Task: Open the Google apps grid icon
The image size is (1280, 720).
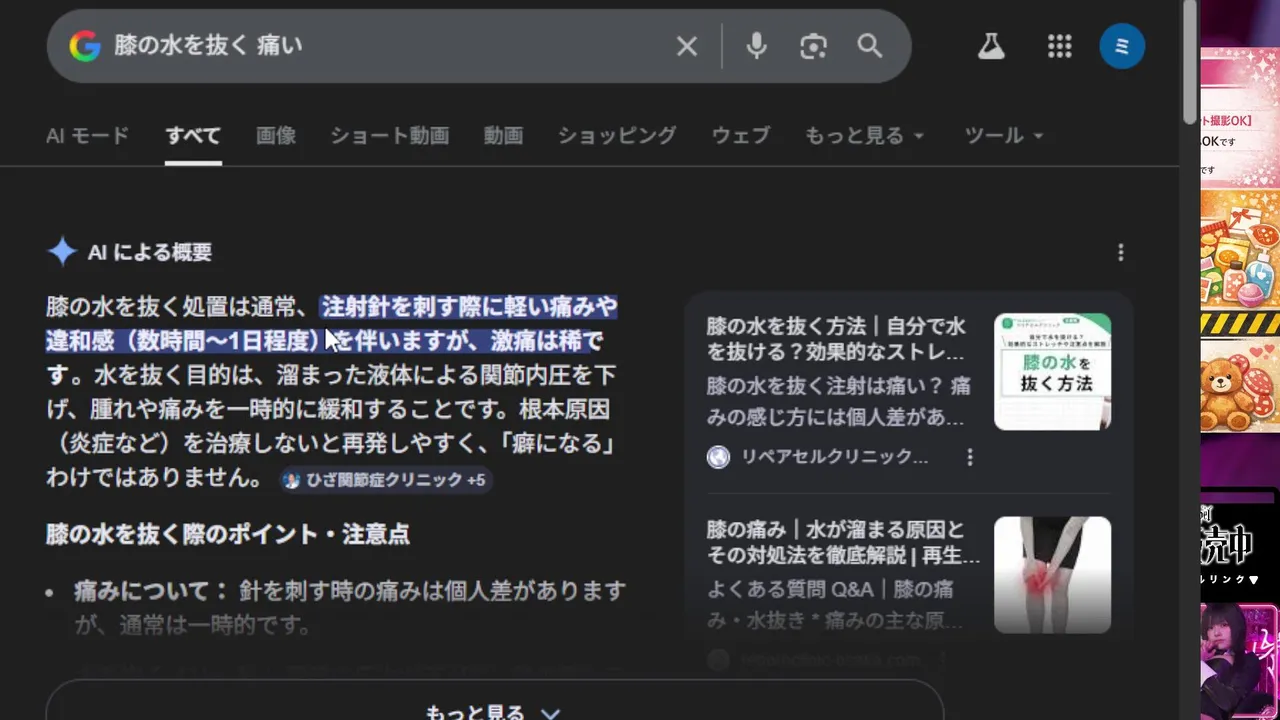Action: pyautogui.click(x=1060, y=46)
